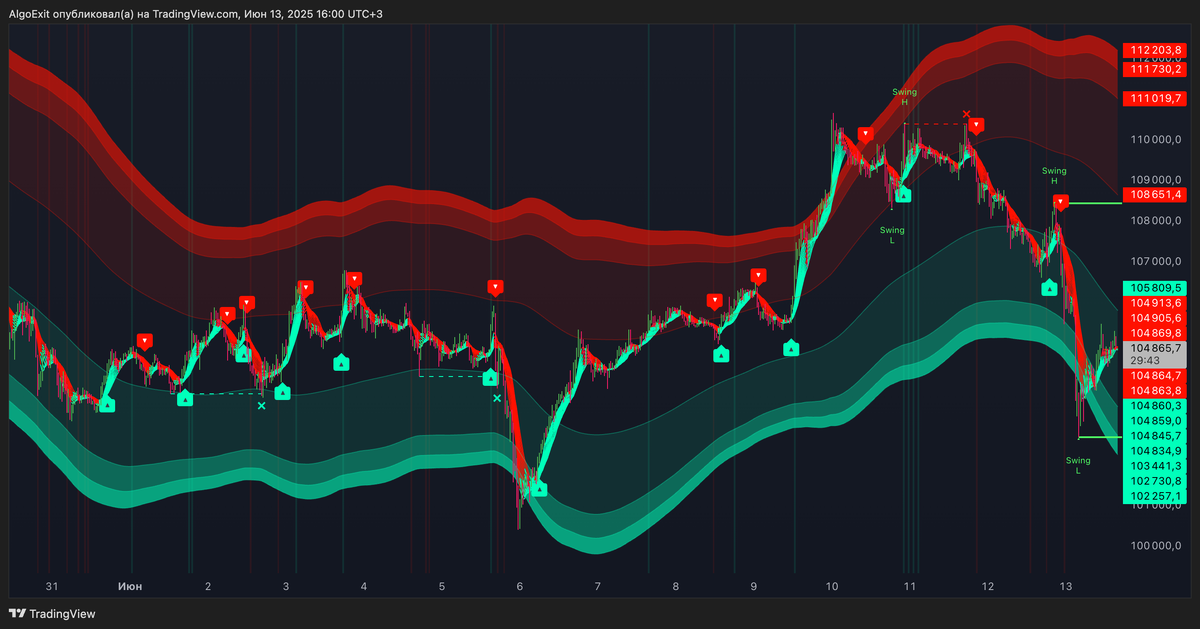
Task: Click the buy badge beneath June 5 candles
Action: click(x=490, y=378)
